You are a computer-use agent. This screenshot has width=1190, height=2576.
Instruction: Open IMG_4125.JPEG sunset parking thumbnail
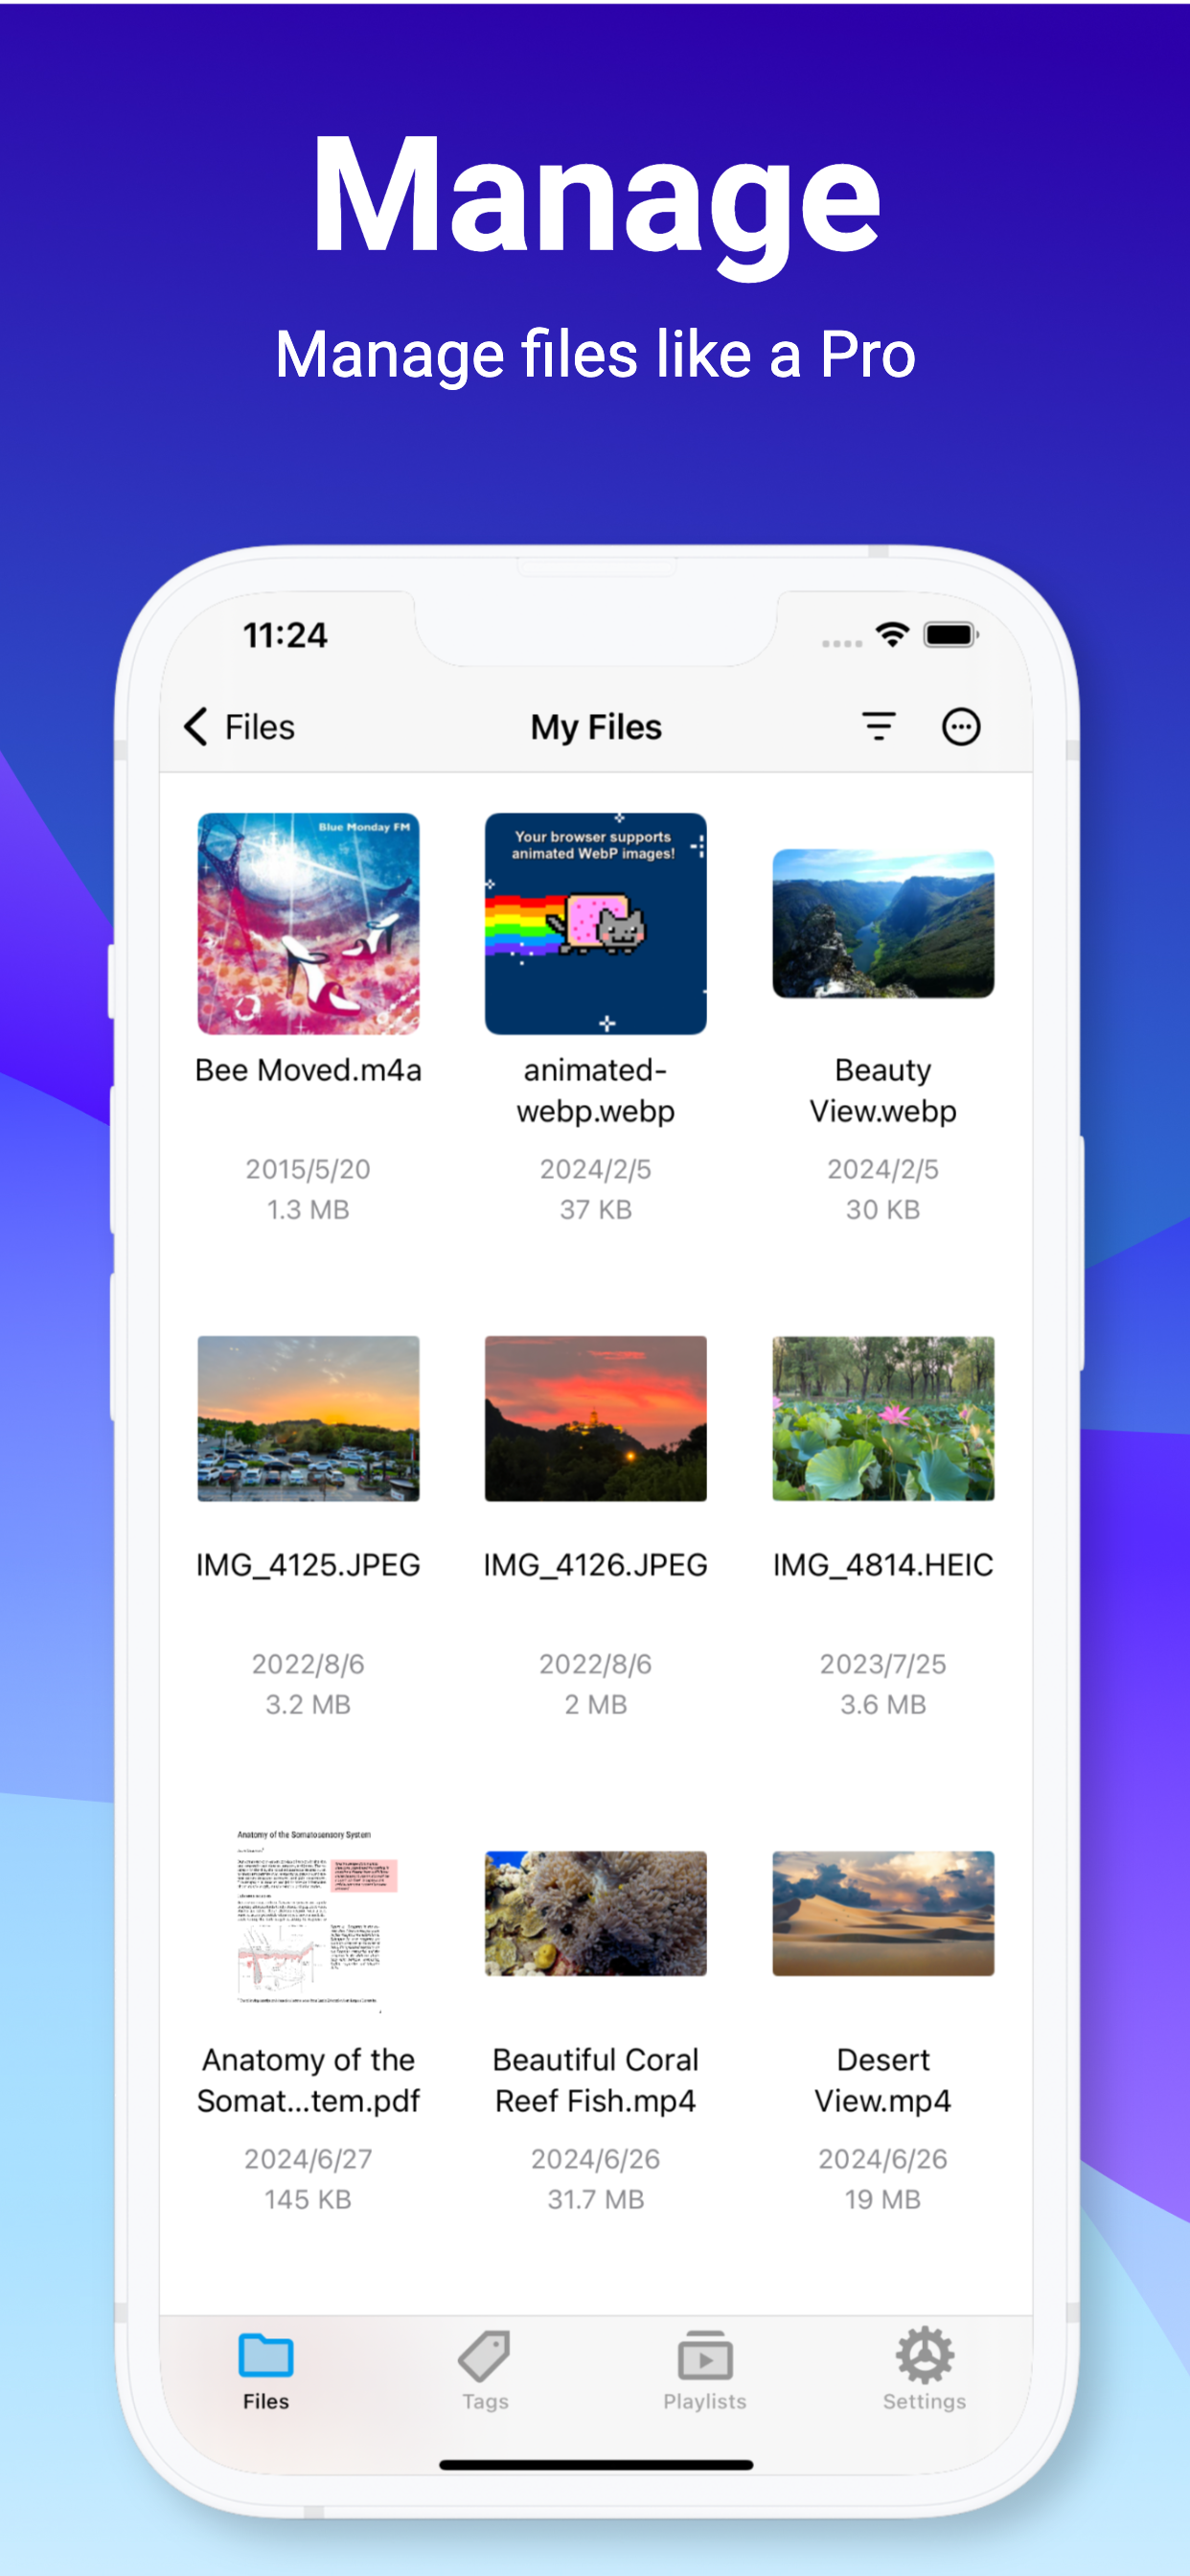coord(308,1418)
